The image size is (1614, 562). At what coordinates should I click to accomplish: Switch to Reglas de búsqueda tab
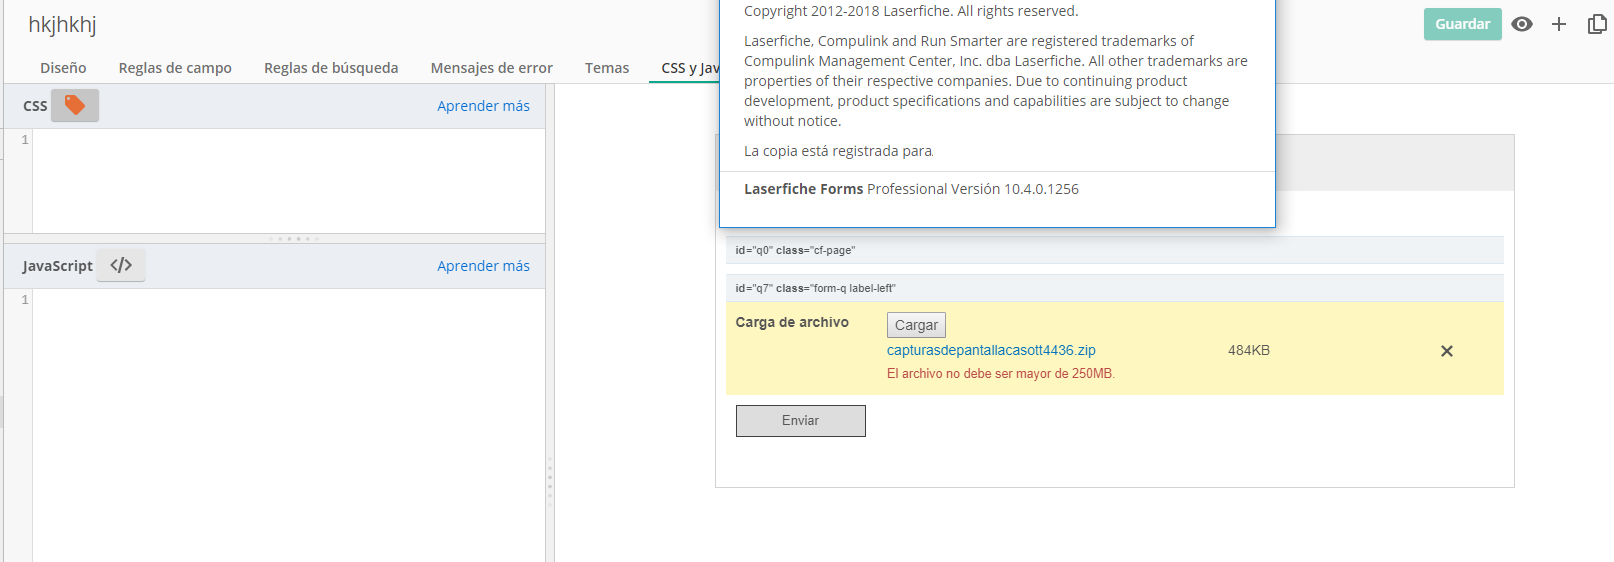coord(331,68)
